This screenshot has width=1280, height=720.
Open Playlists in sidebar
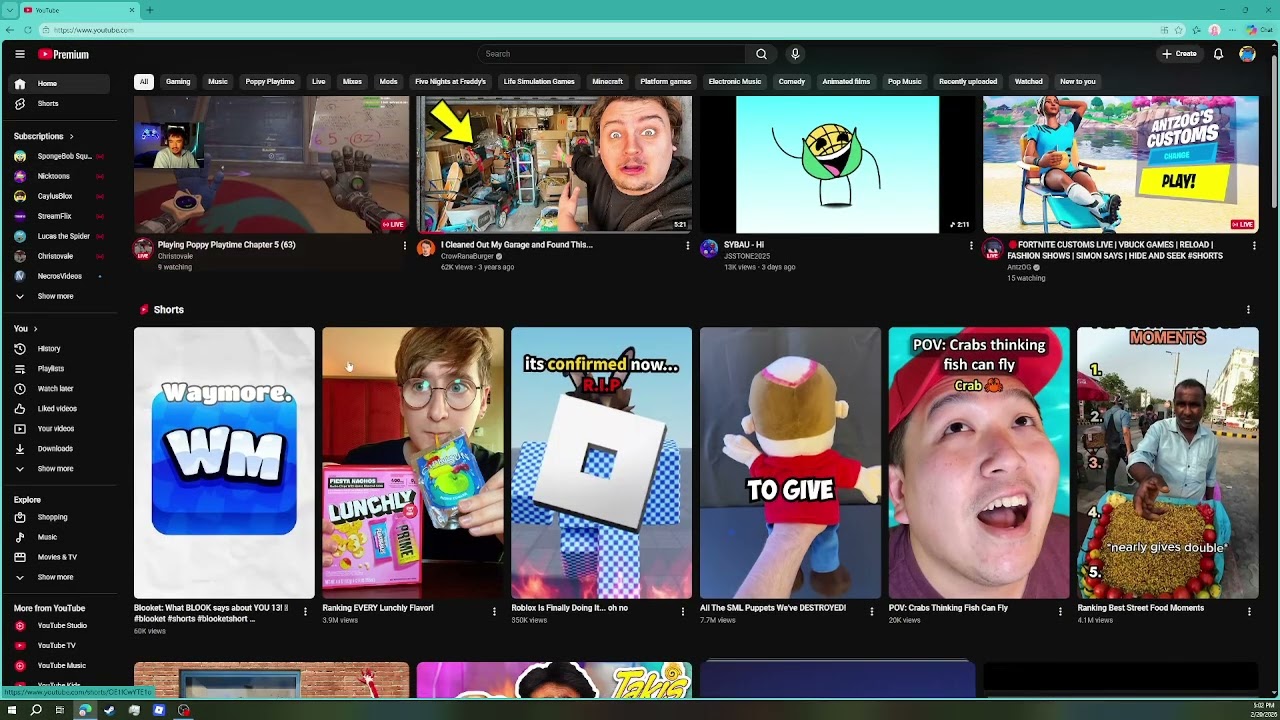[x=60, y=369]
